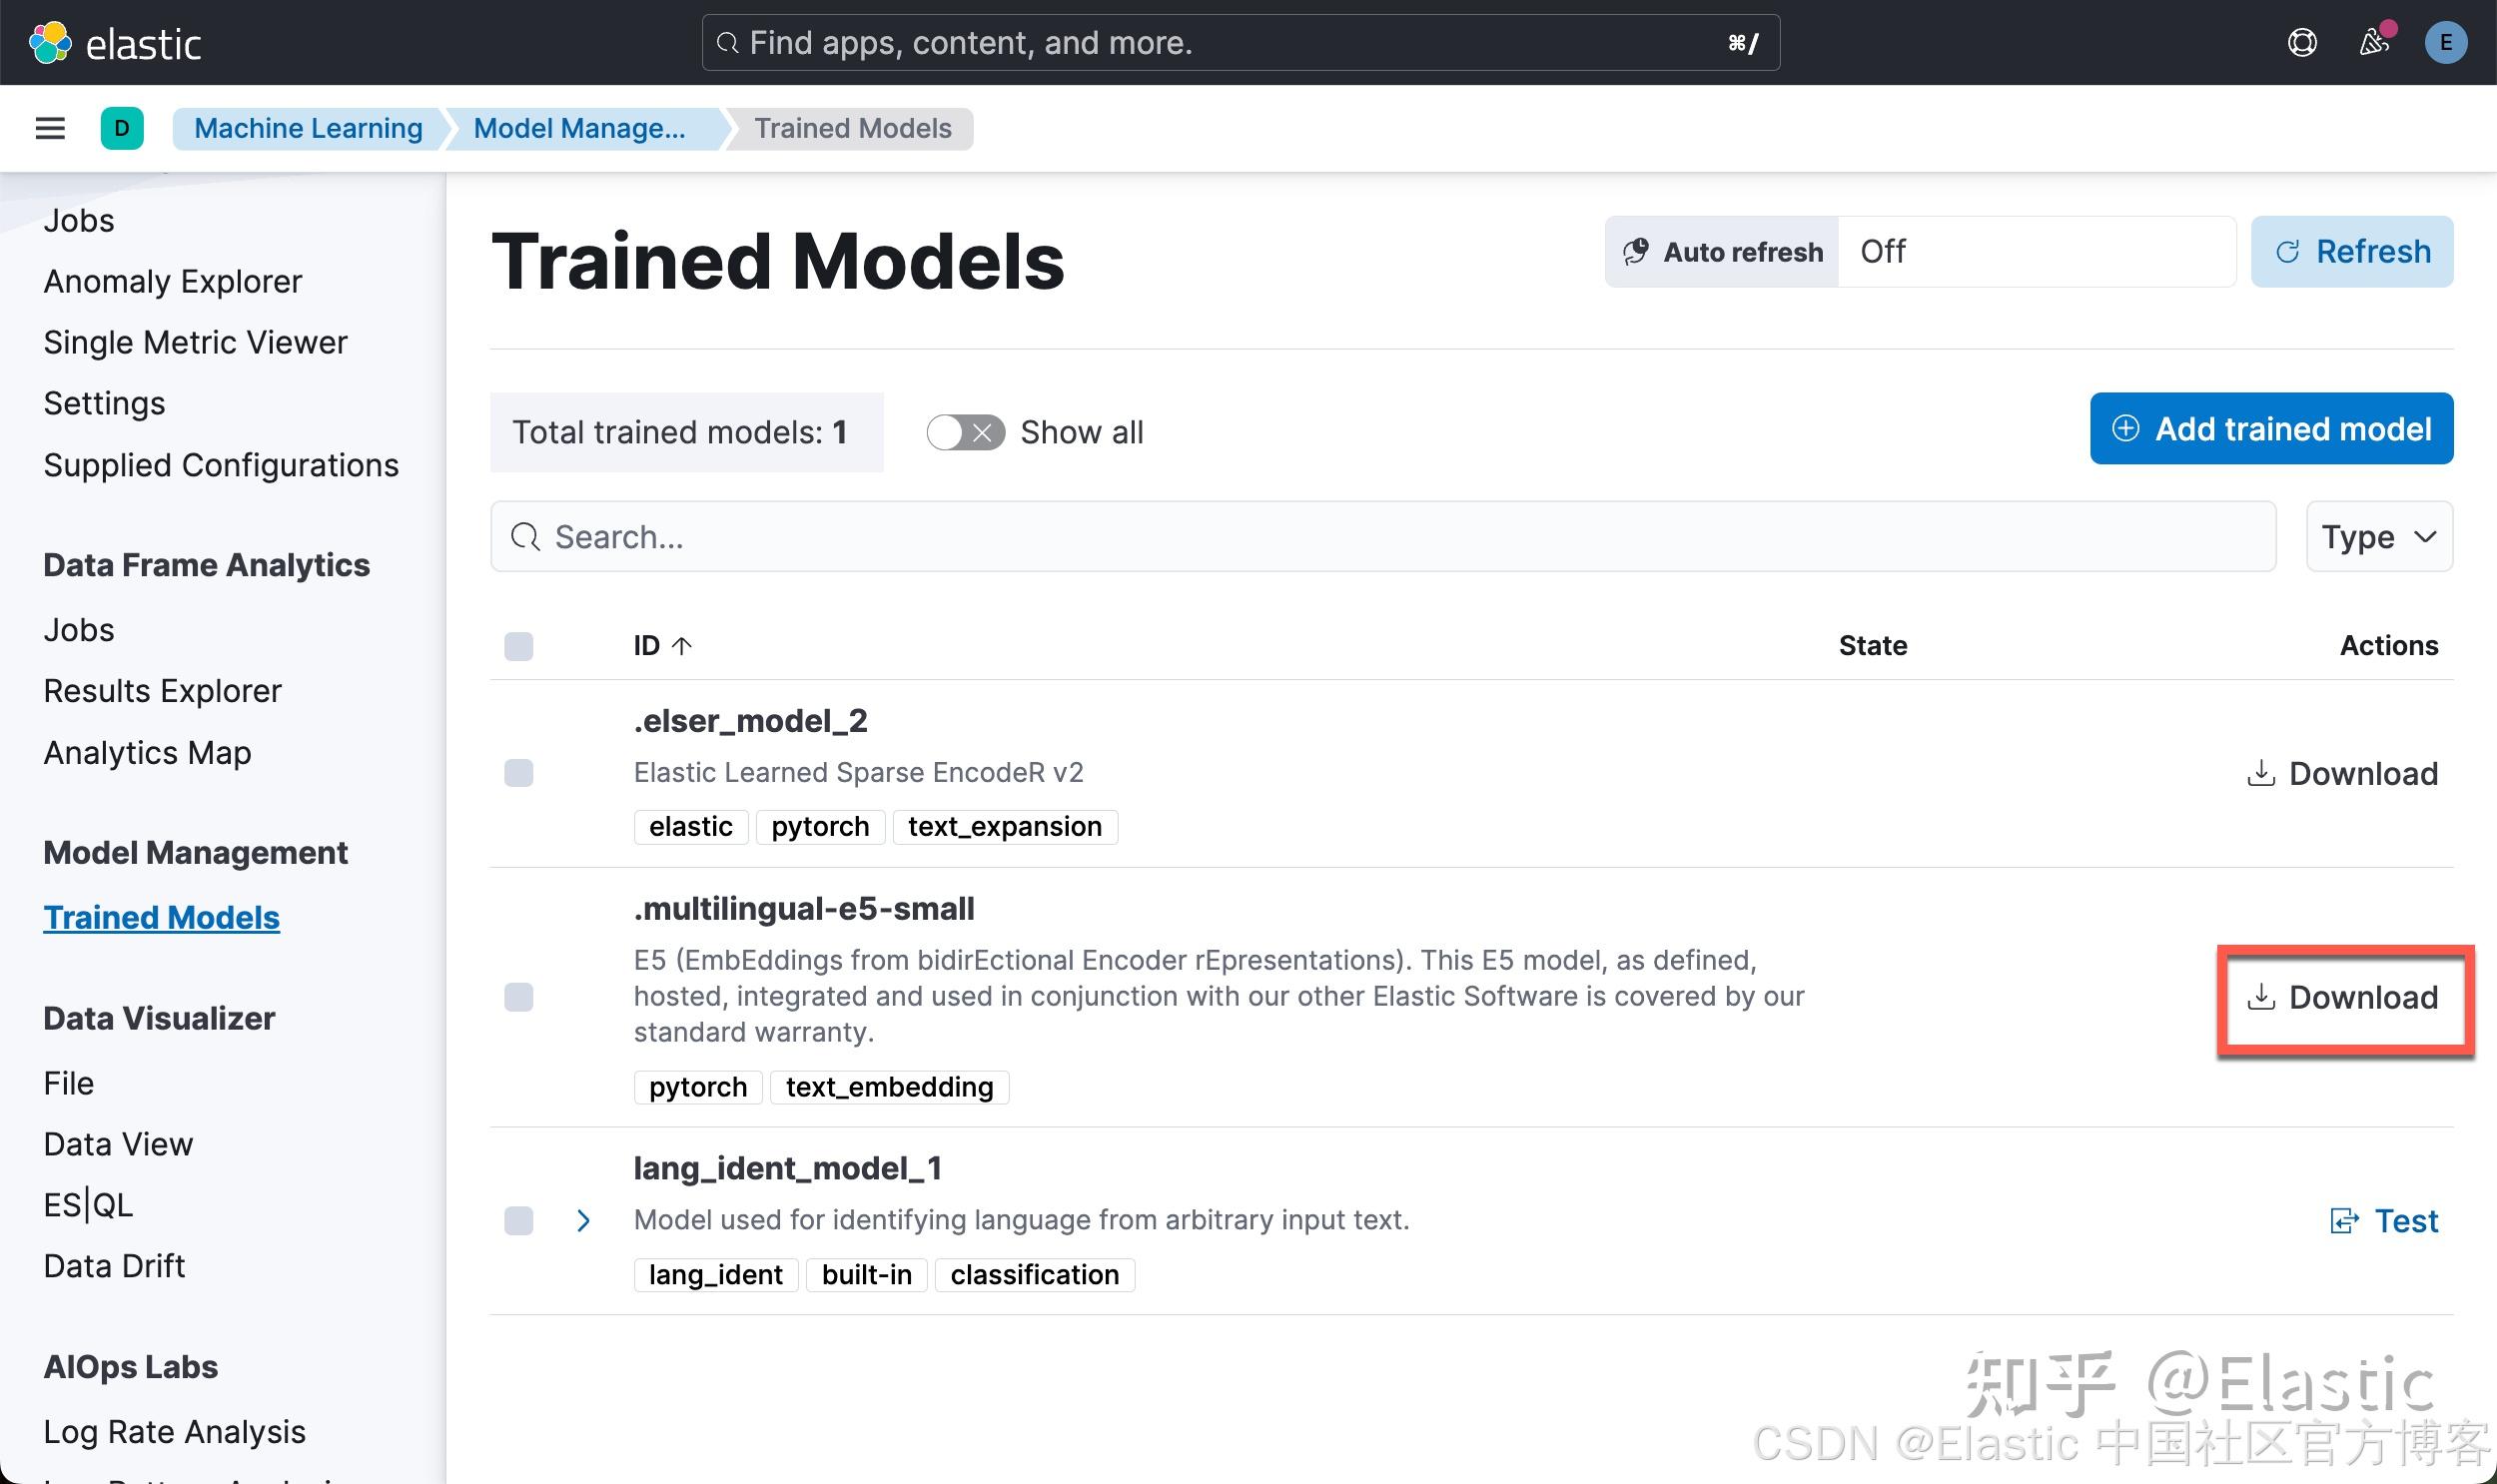
Task: Click the highlighted Download icon for .multilingual-e5-small
Action: pos(2345,997)
